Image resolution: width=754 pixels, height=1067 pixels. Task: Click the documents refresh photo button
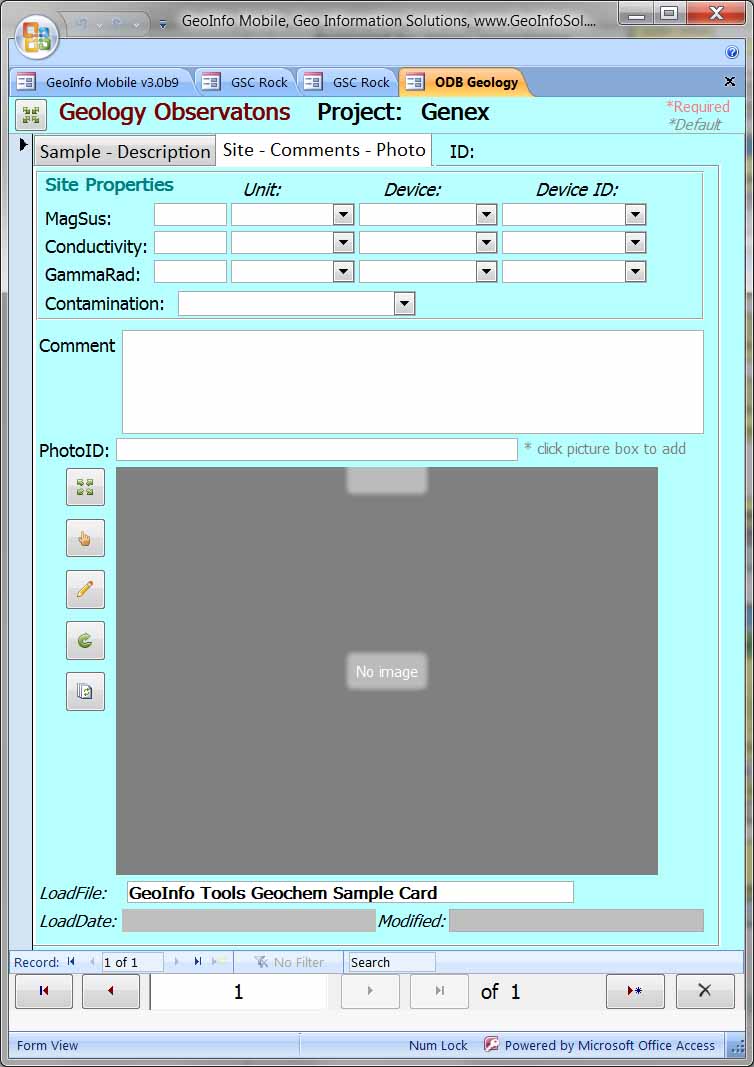click(85, 691)
